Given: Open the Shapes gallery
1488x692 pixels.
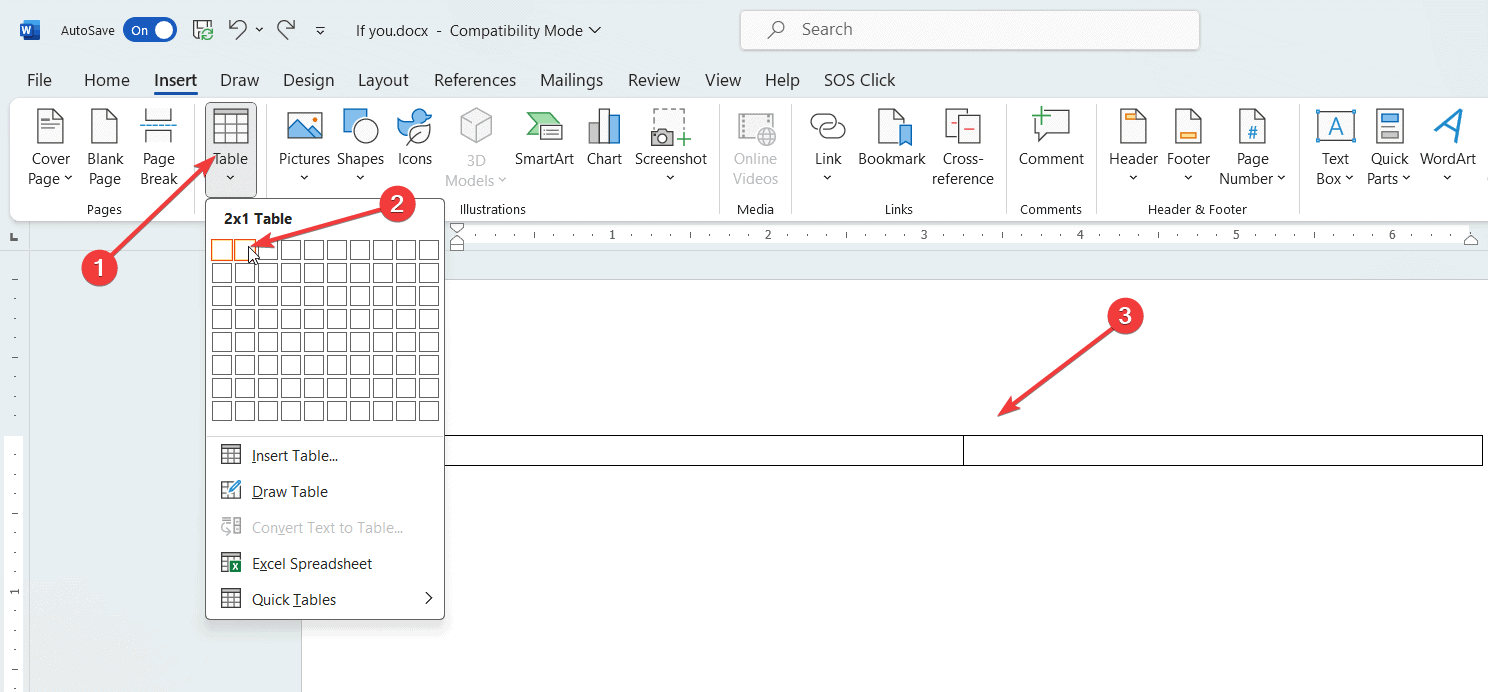Looking at the screenshot, I should click(x=360, y=148).
